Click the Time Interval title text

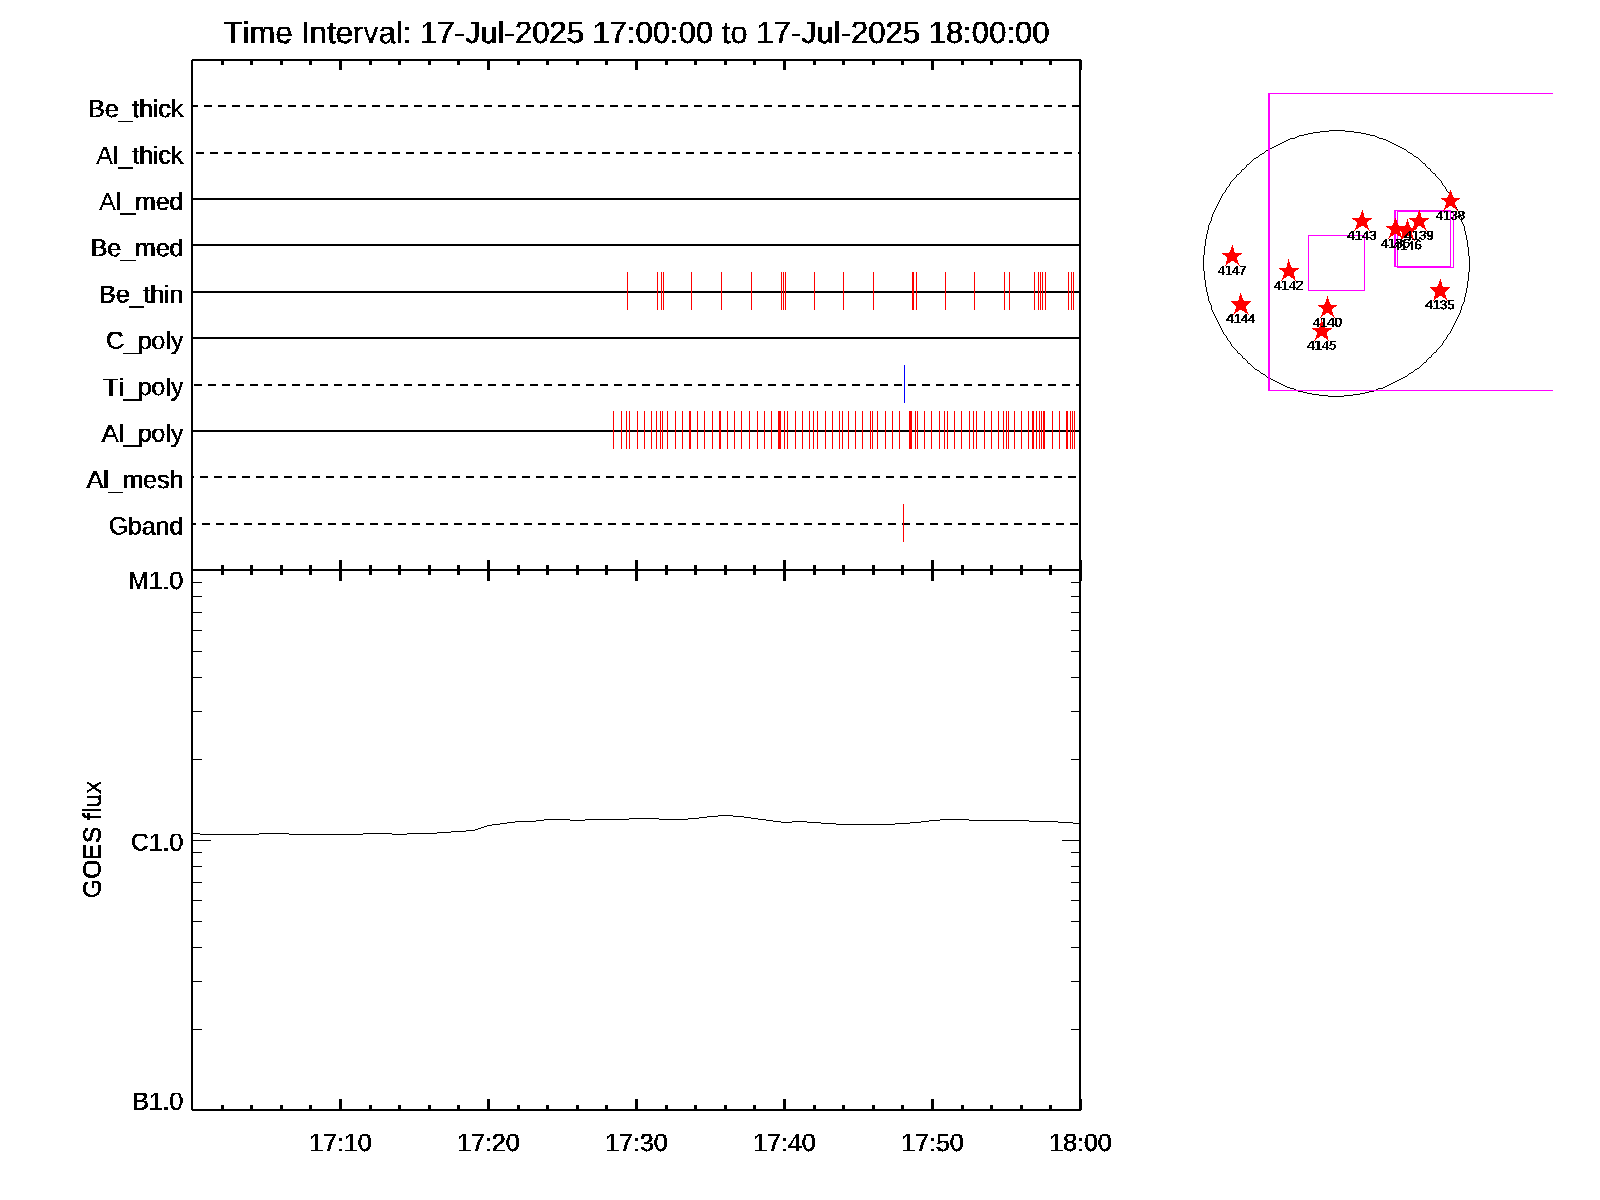(x=636, y=33)
